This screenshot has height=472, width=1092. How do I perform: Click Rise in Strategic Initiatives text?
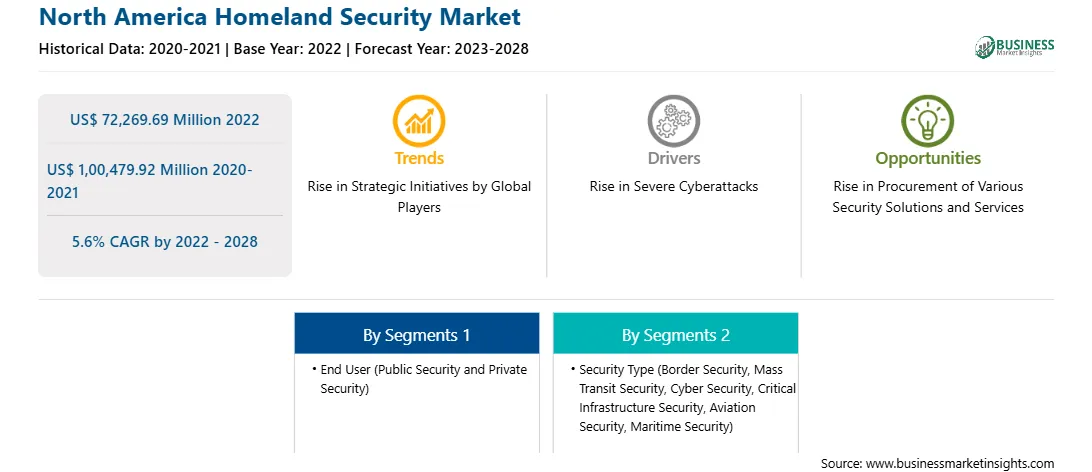[419, 196]
